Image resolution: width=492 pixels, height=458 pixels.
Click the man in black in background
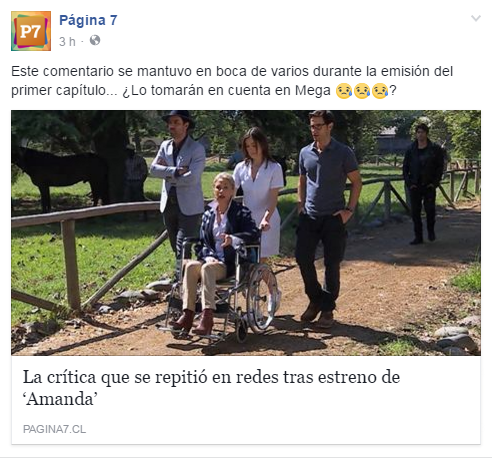pos(423,183)
